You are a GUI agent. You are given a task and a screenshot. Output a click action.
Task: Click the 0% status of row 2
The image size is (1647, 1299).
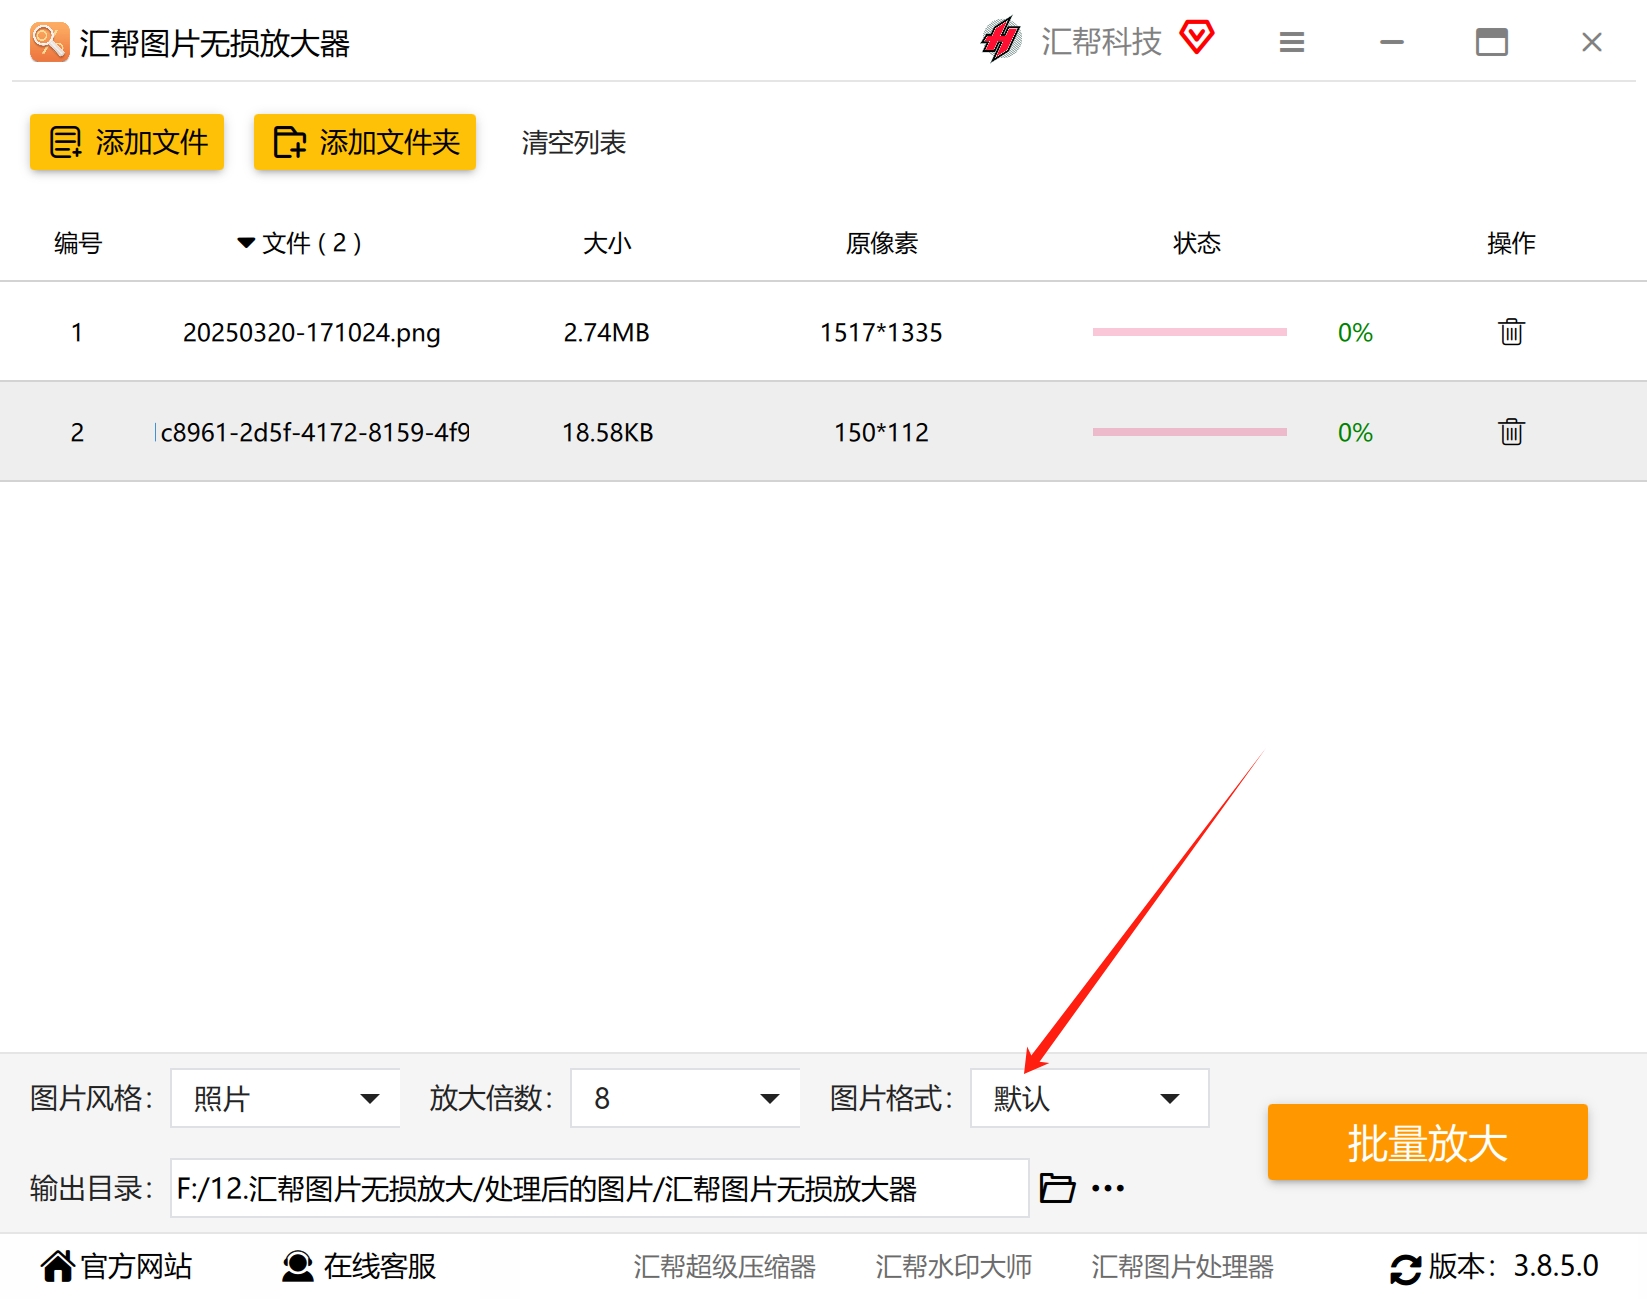pyautogui.click(x=1355, y=432)
